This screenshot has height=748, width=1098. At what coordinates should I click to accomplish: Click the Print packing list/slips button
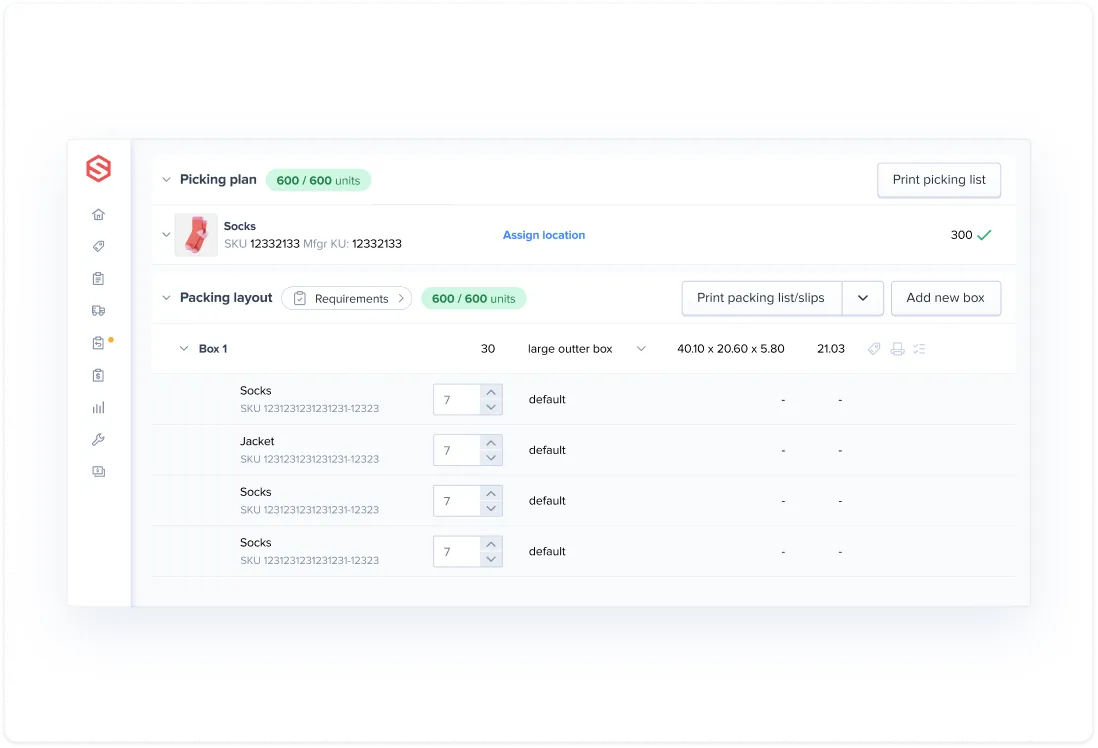point(761,298)
